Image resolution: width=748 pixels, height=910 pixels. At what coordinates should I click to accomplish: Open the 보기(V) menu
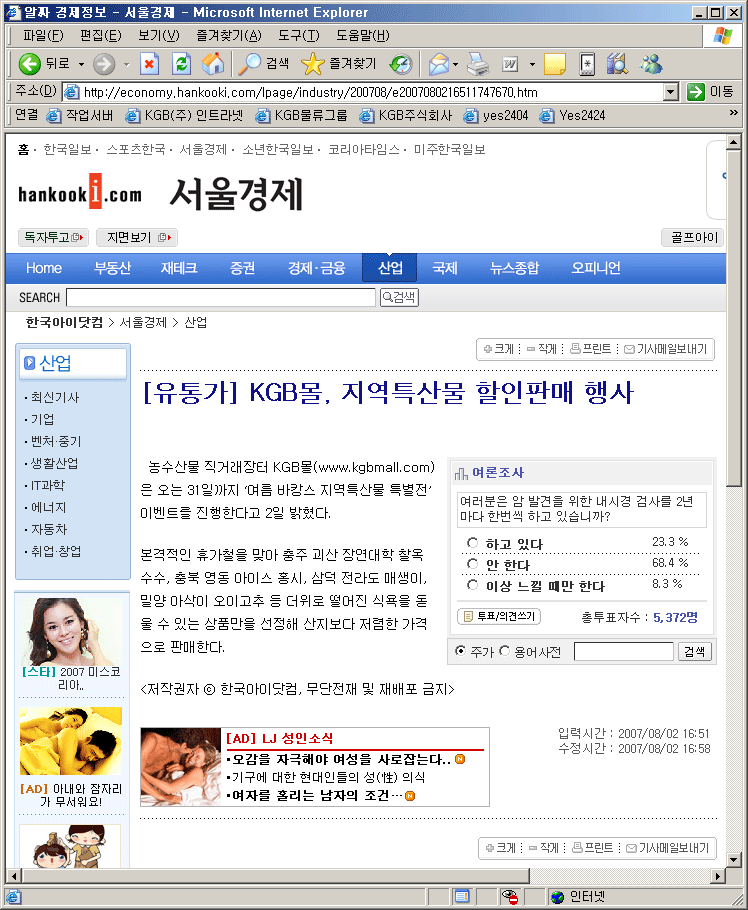158,36
